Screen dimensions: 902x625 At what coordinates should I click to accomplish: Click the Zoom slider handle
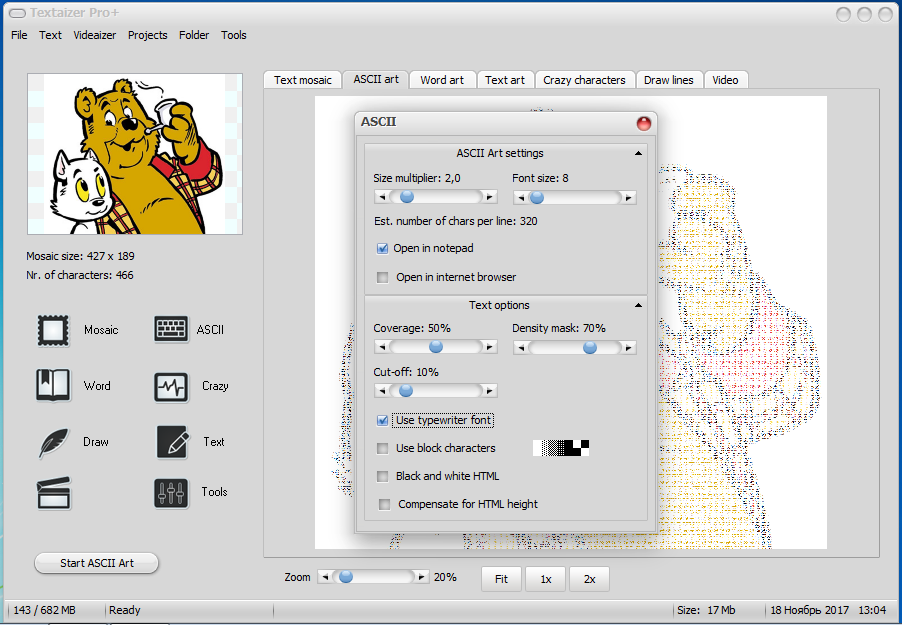coord(346,577)
